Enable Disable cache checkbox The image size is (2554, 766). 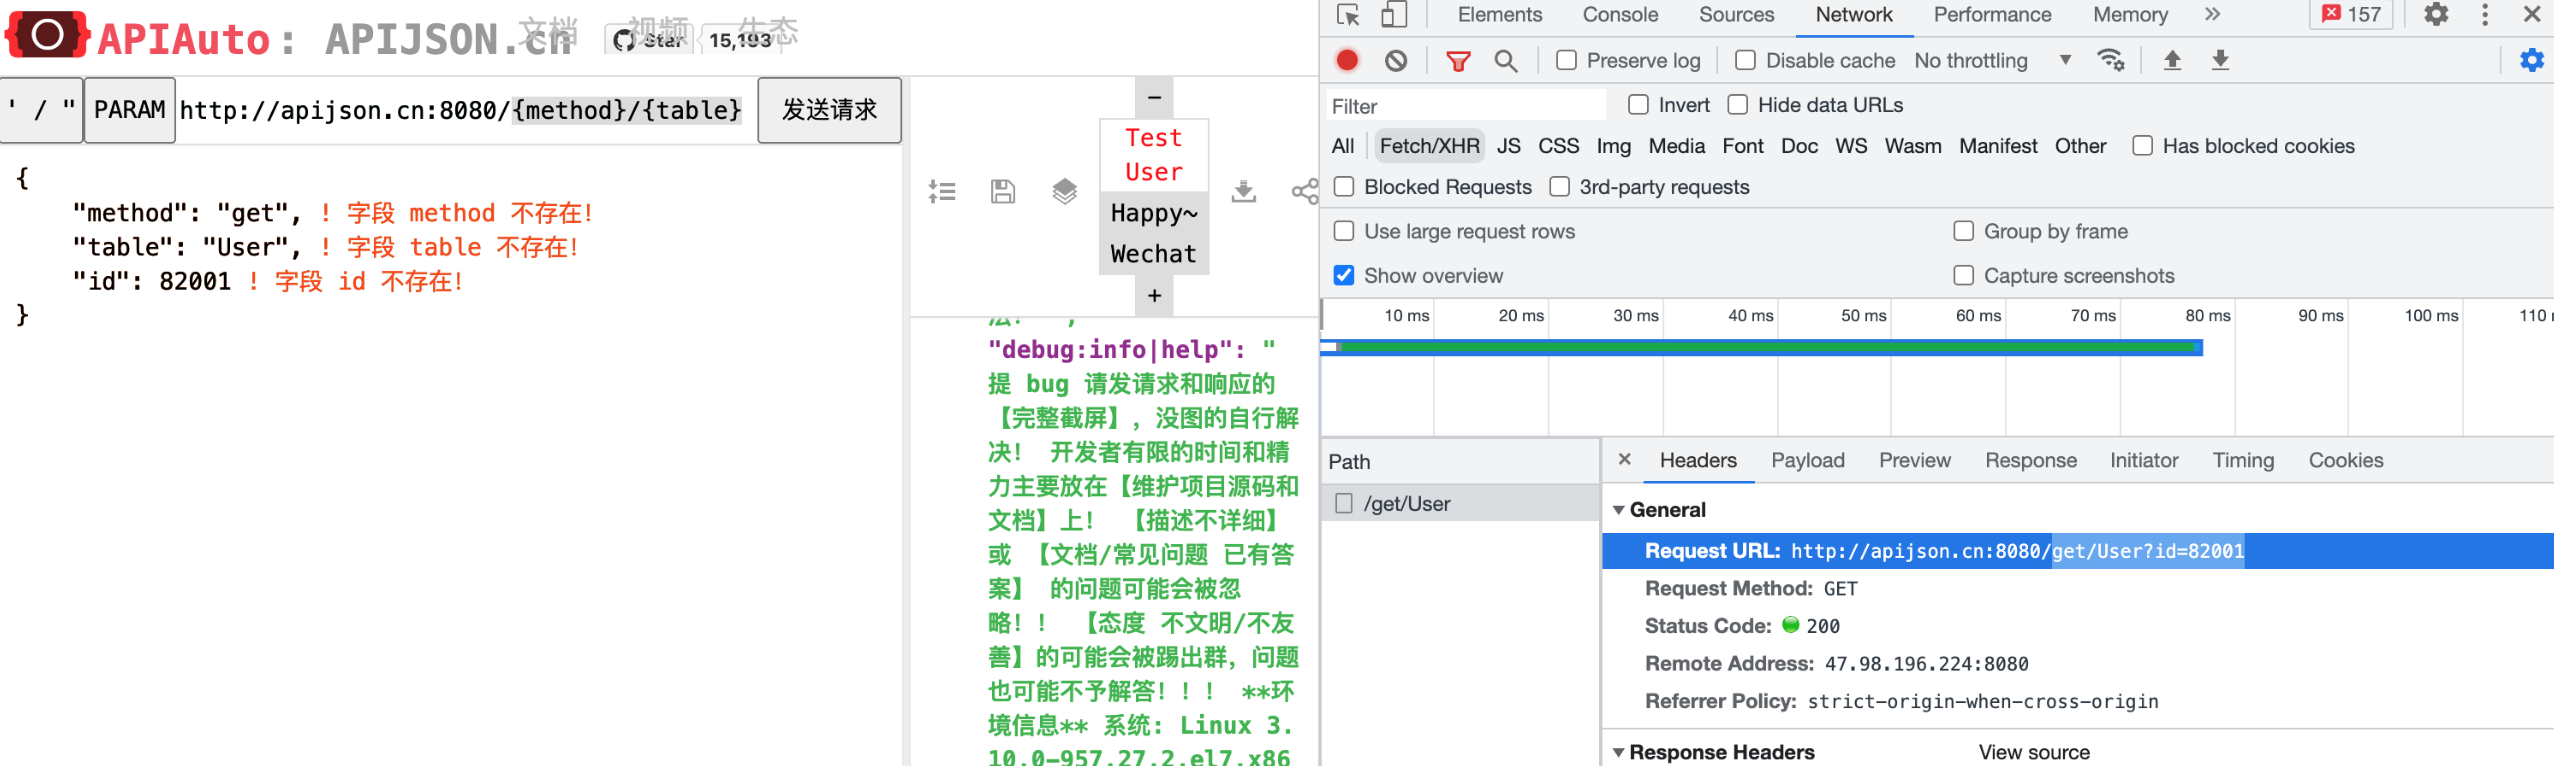tap(1746, 60)
